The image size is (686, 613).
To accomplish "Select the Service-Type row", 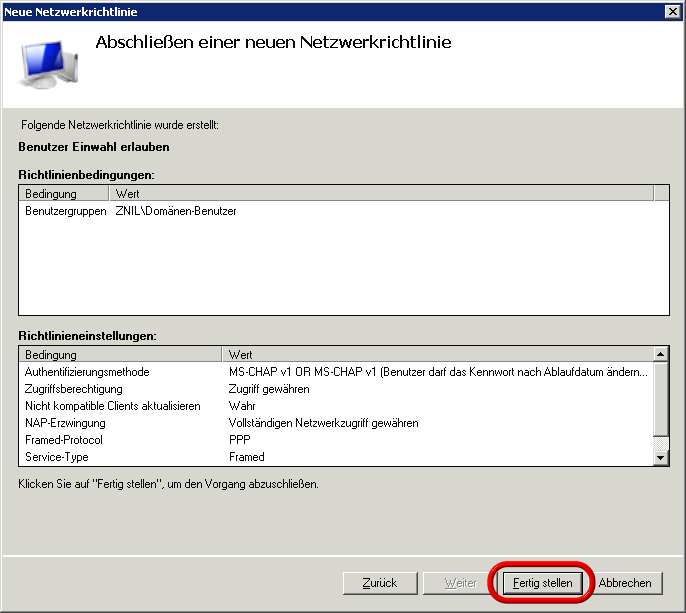I will tap(56, 457).
